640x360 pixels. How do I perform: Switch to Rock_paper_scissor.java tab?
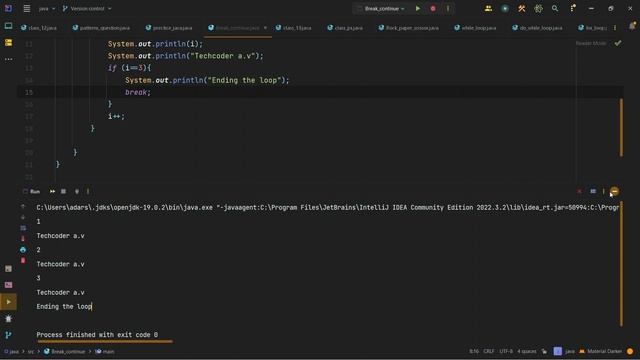[x=409, y=28]
